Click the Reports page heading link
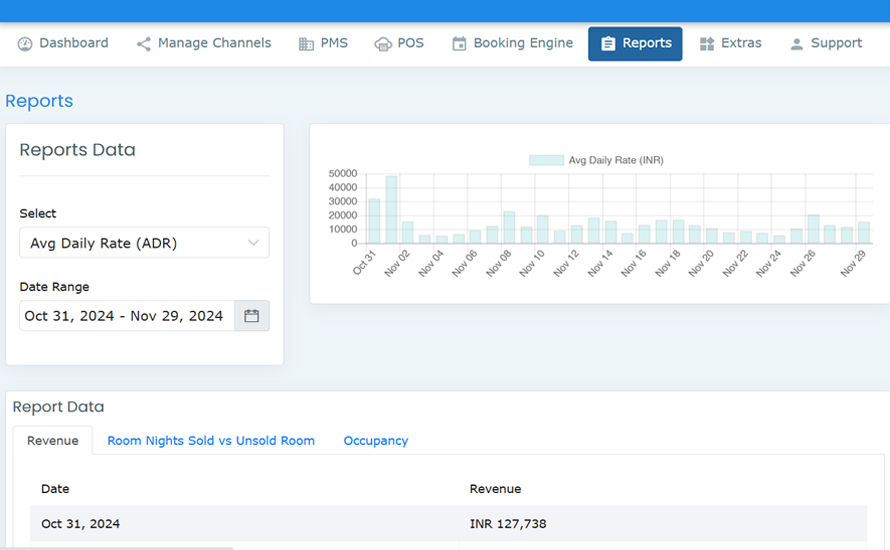Screen dimensions: 890x550 coord(39,101)
